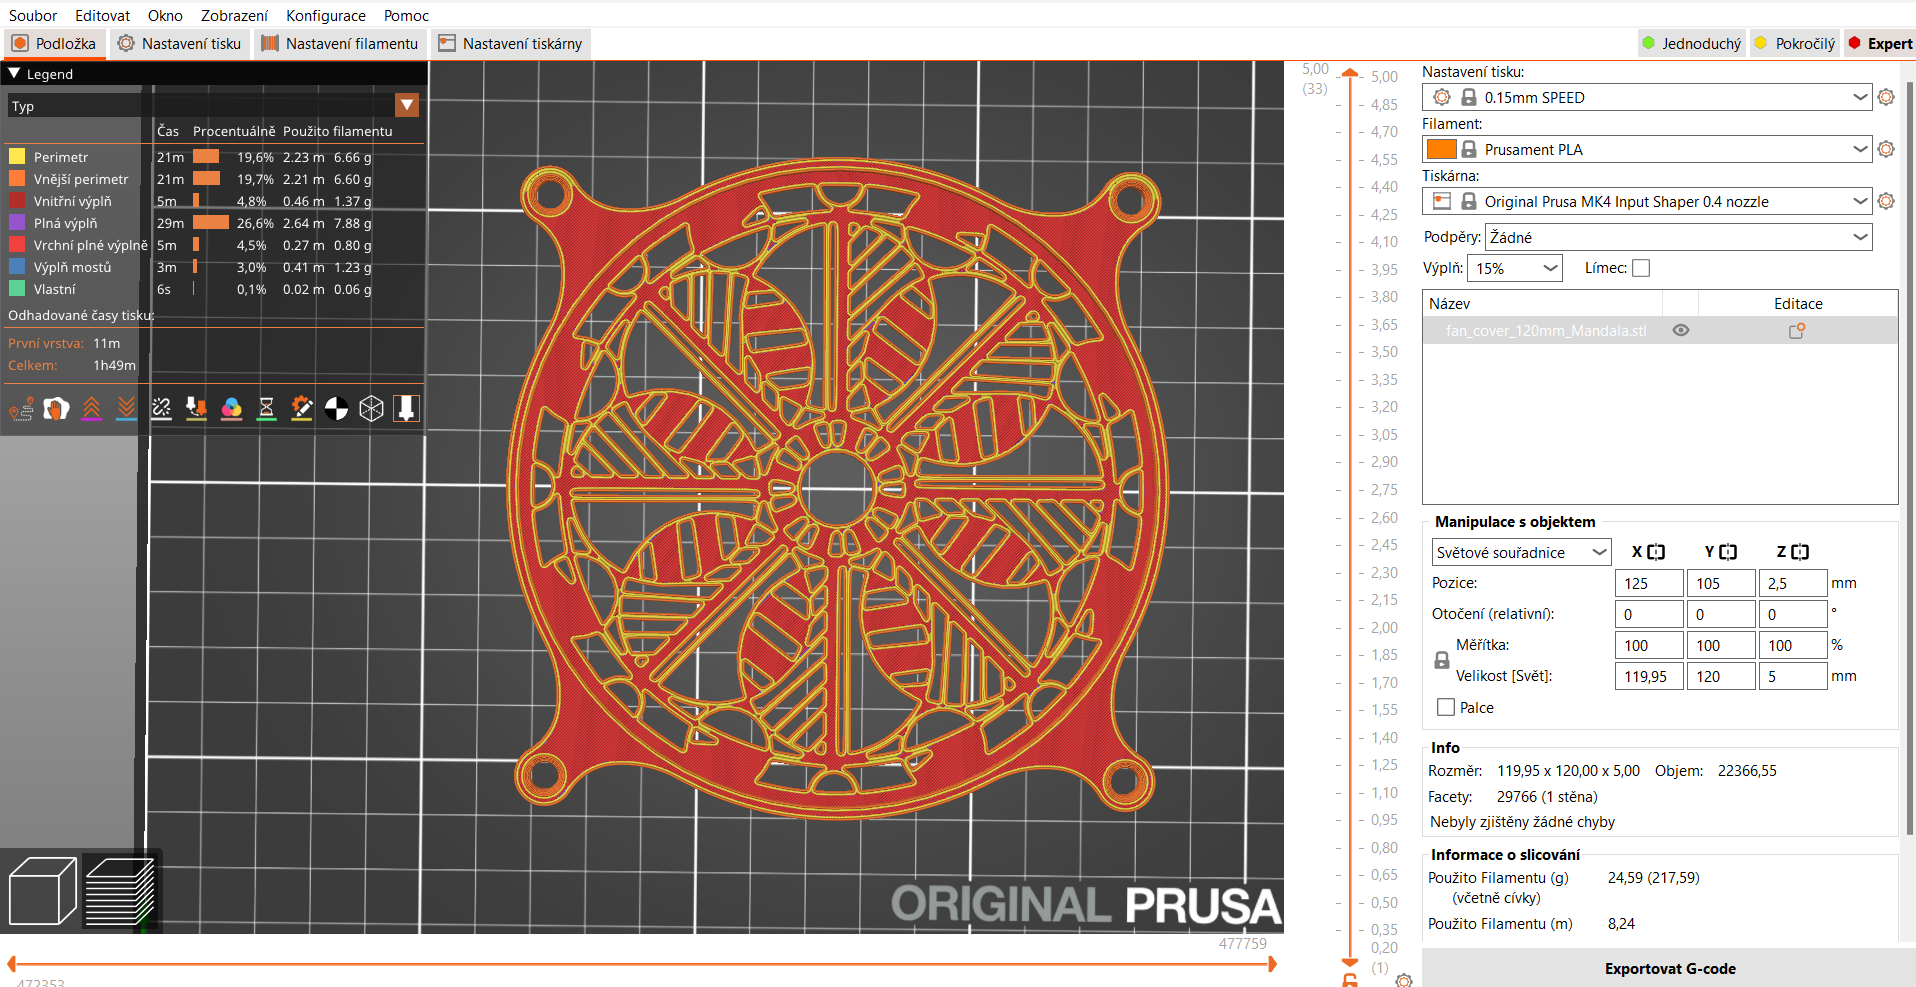The height and width of the screenshot is (987, 1916).
Task: Toggle print pauses hourglass icon
Action: click(x=266, y=408)
